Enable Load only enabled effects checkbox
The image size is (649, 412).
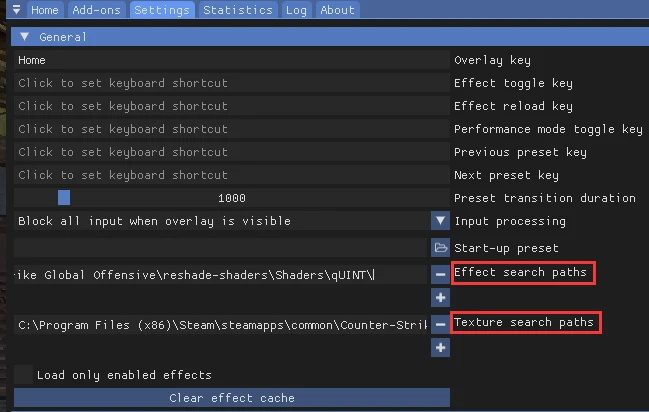tap(23, 375)
